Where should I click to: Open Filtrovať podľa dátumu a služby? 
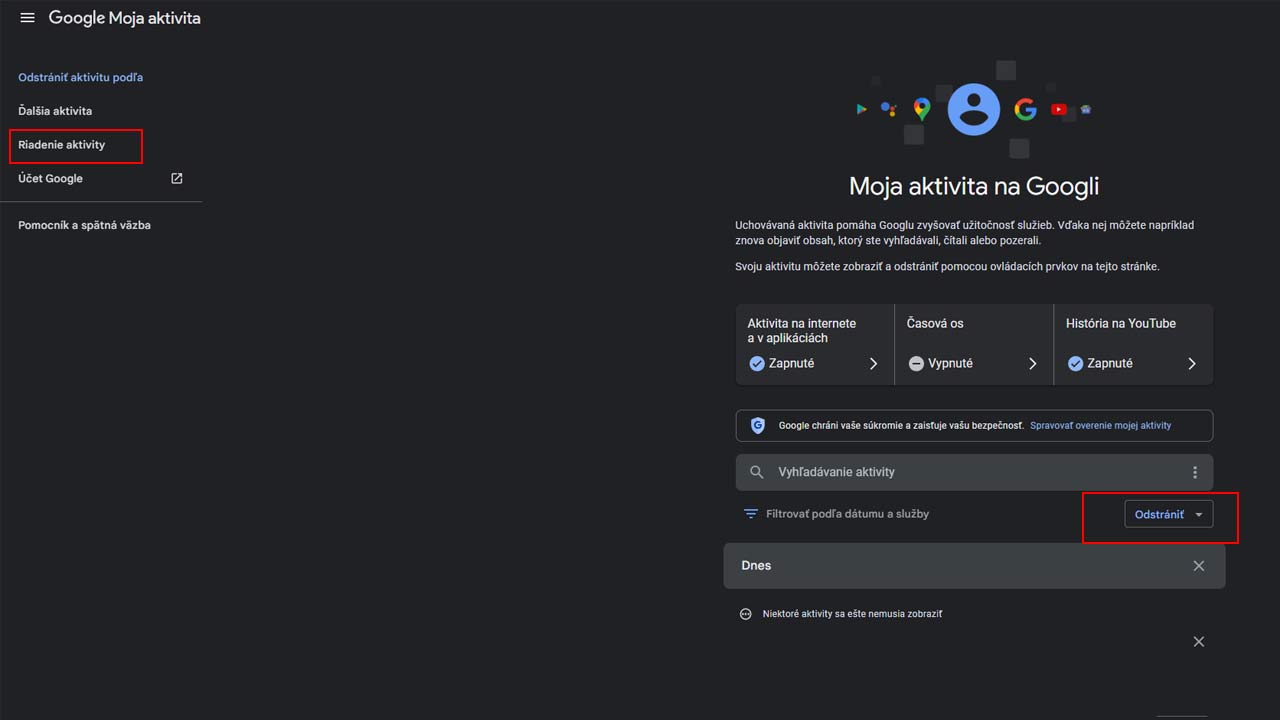[847, 514]
